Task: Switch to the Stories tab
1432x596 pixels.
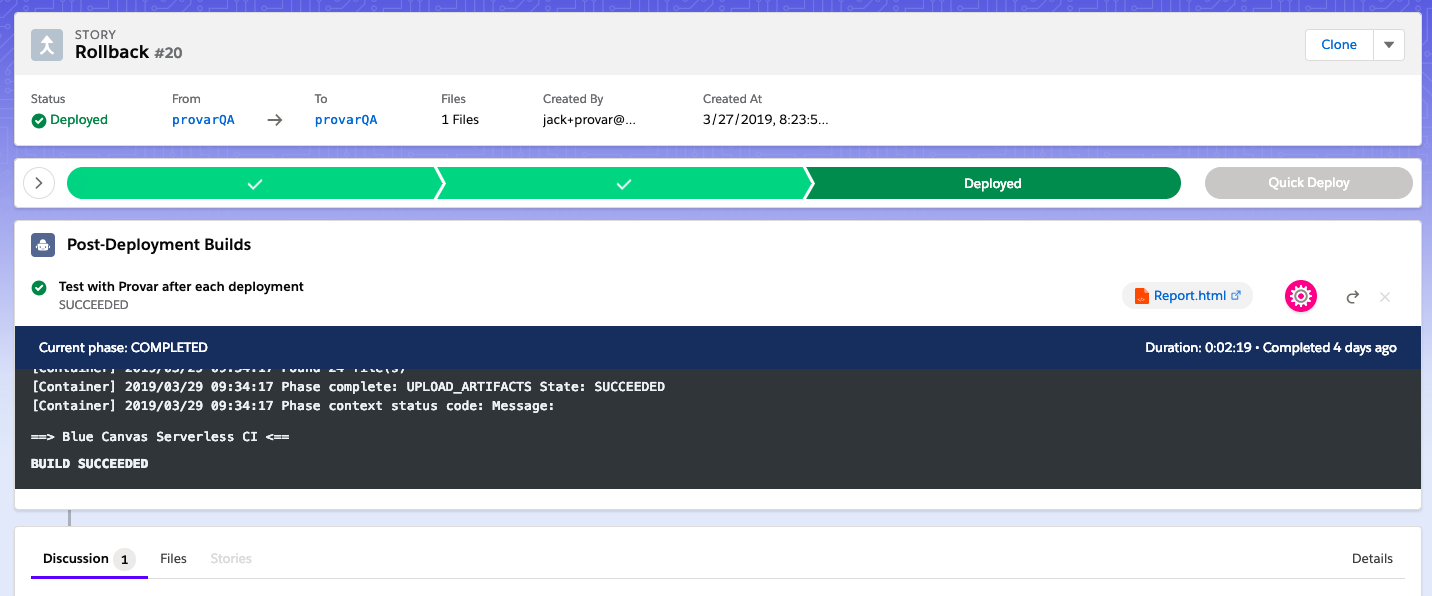Action: click(231, 559)
